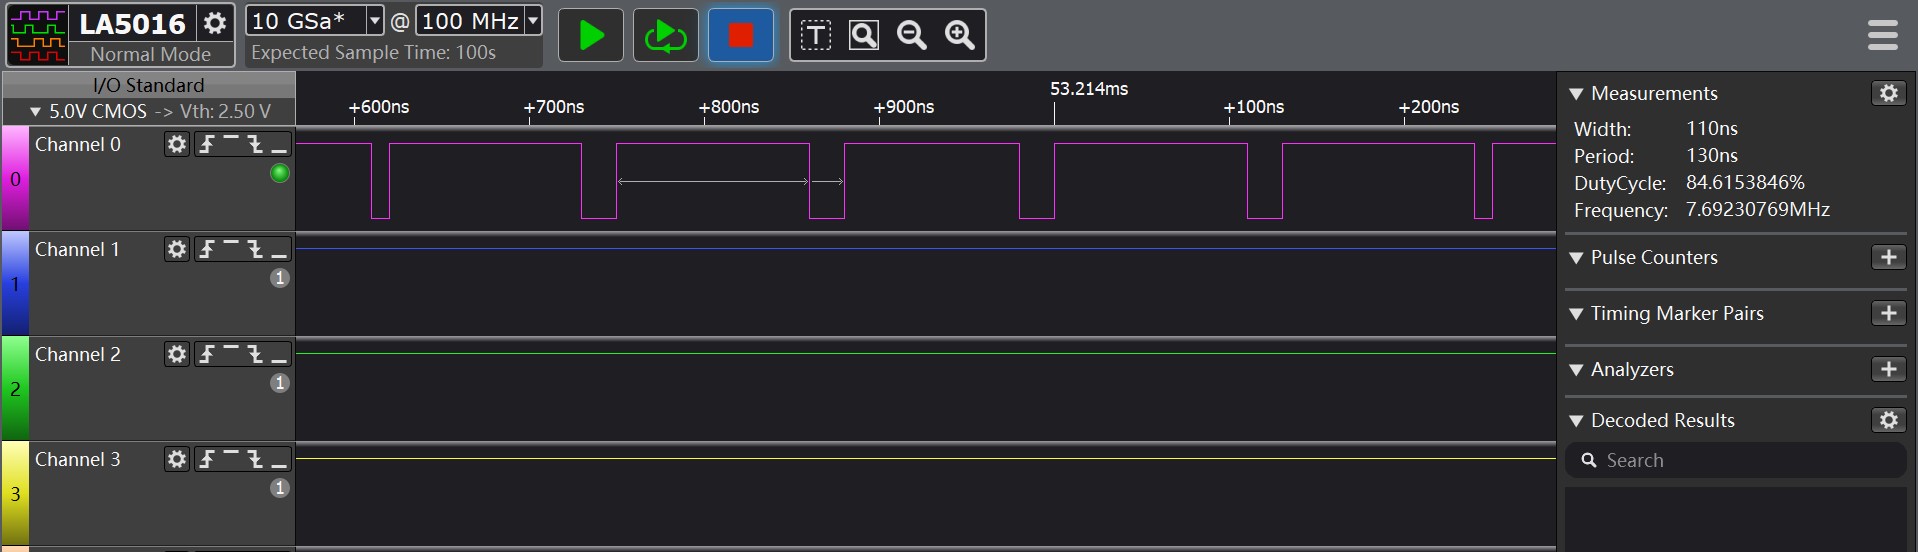1918x552 pixels.
Task: Open Channel 0 settings gear
Action: [x=177, y=144]
